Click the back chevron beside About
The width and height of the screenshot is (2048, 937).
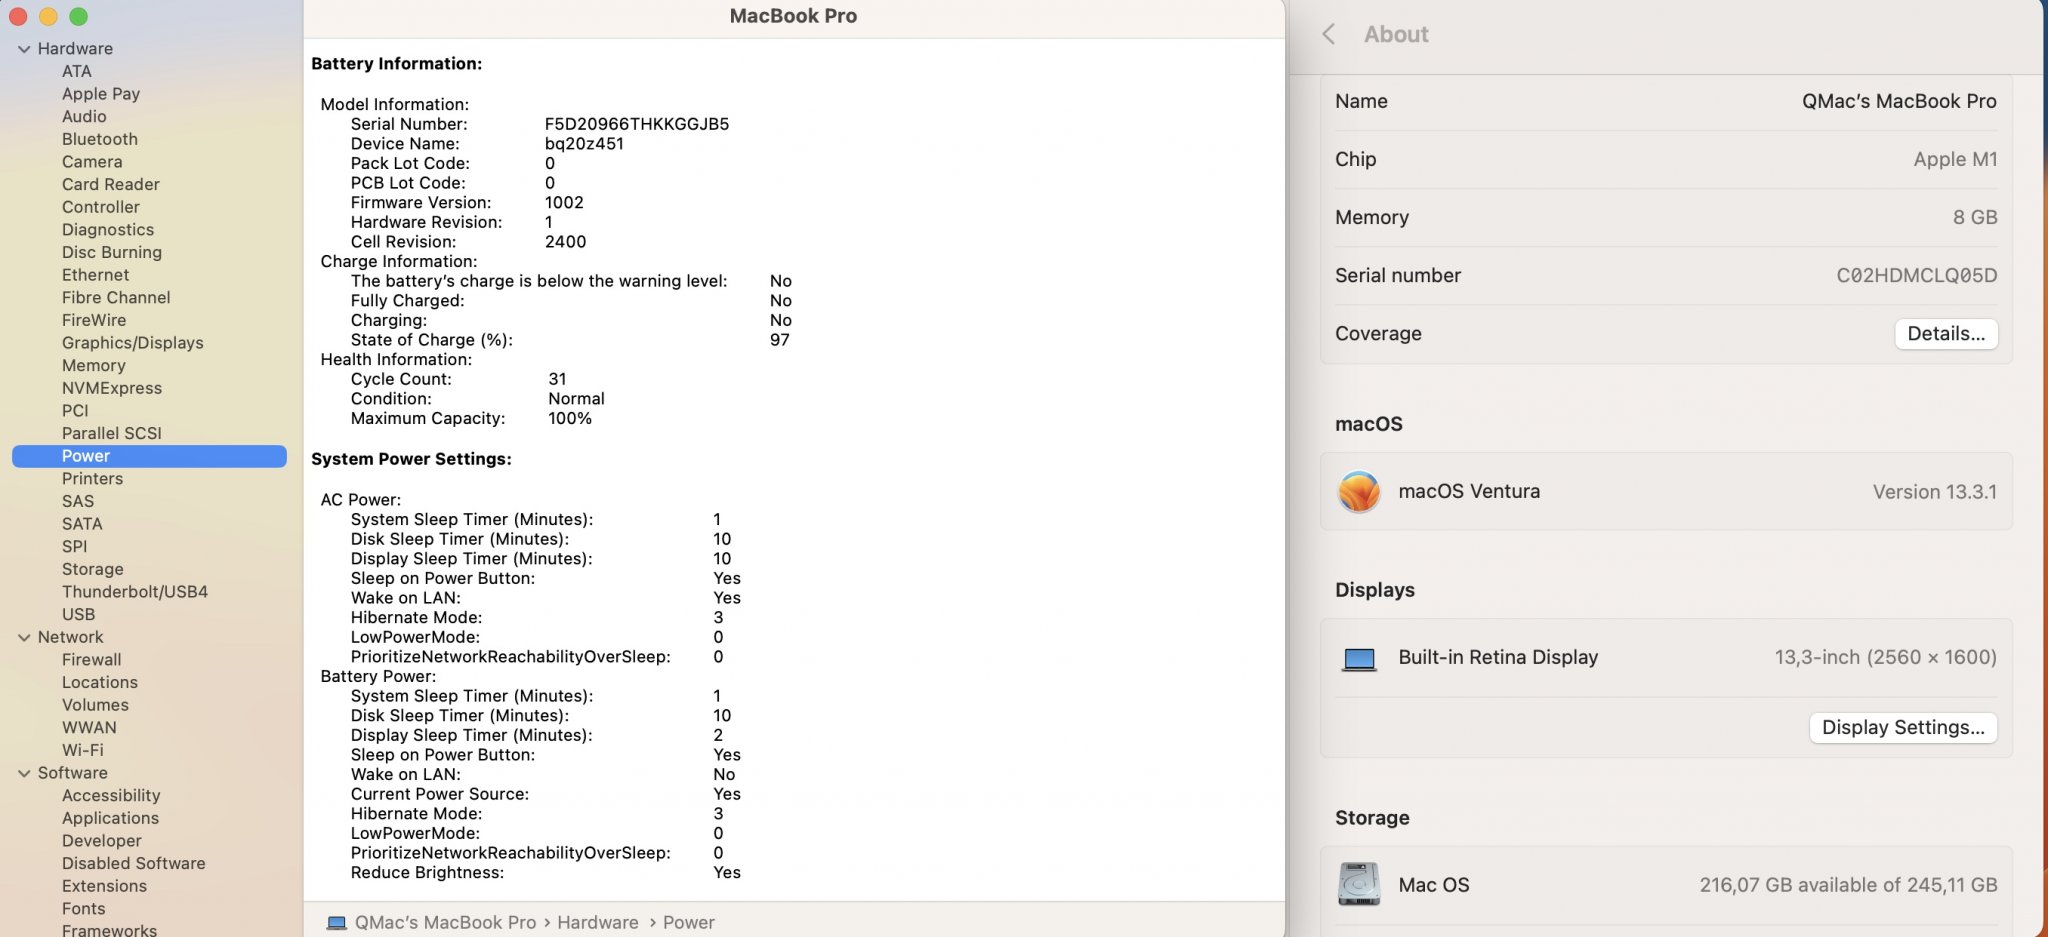pos(1329,35)
